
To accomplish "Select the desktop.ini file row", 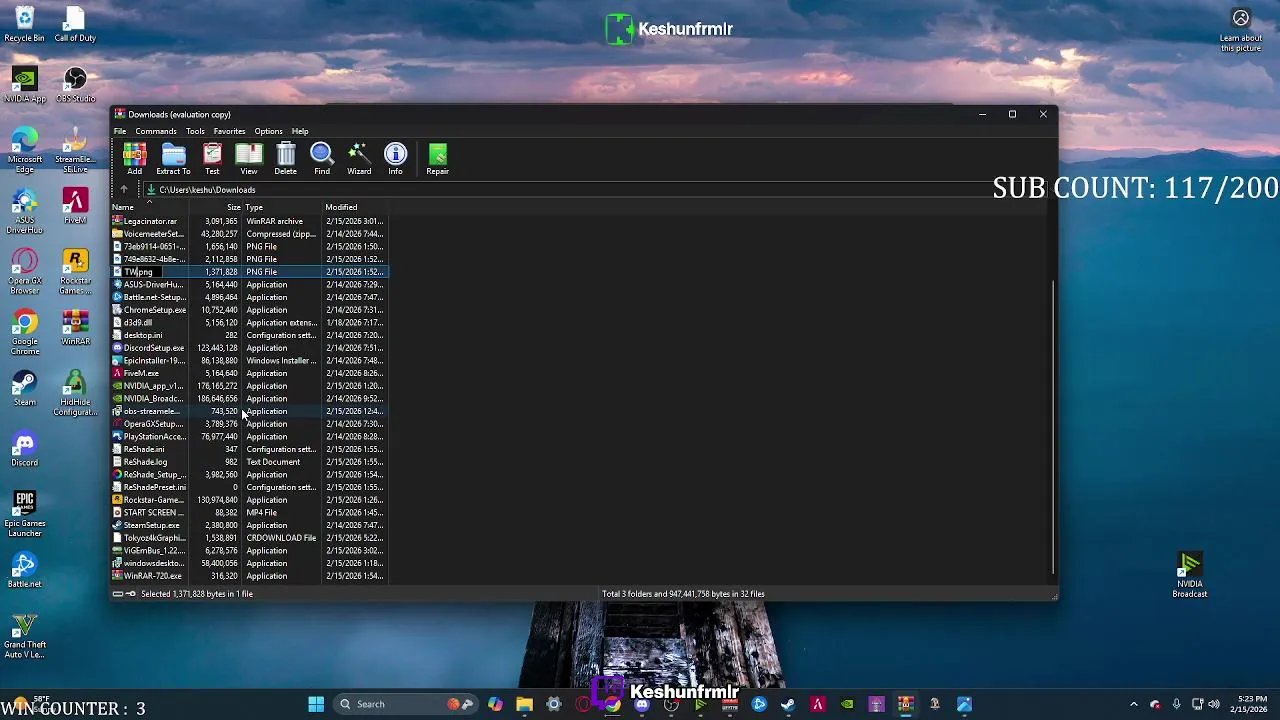I will pyautogui.click(x=248, y=335).
